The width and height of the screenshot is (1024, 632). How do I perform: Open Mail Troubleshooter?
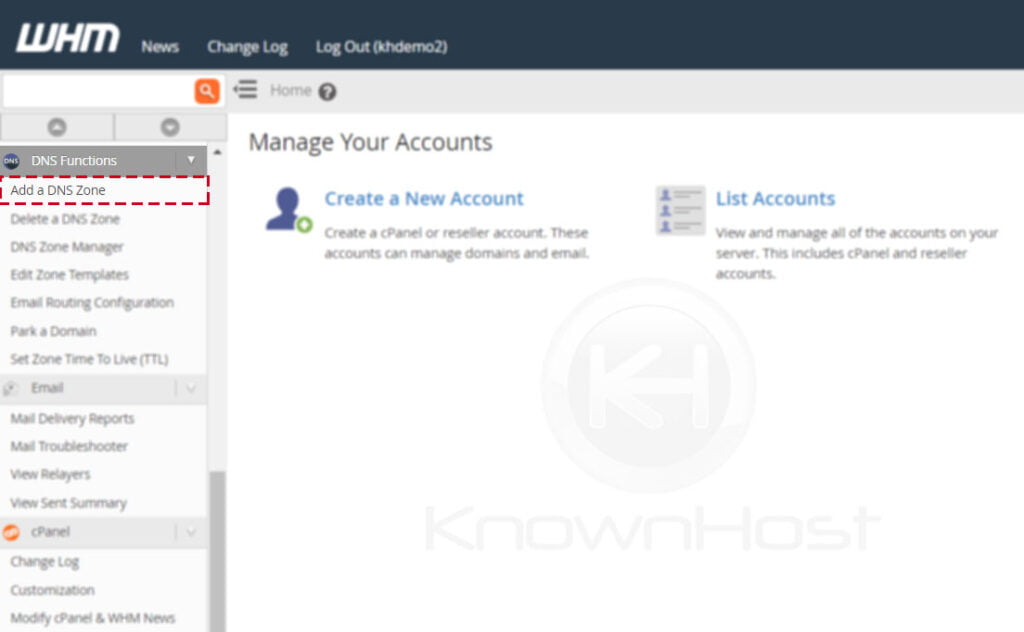coord(69,447)
